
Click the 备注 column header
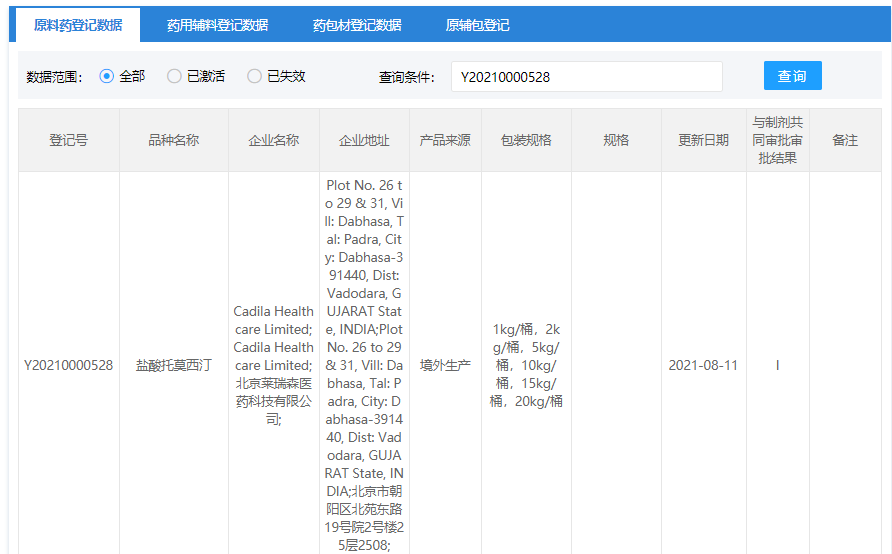tap(845, 140)
